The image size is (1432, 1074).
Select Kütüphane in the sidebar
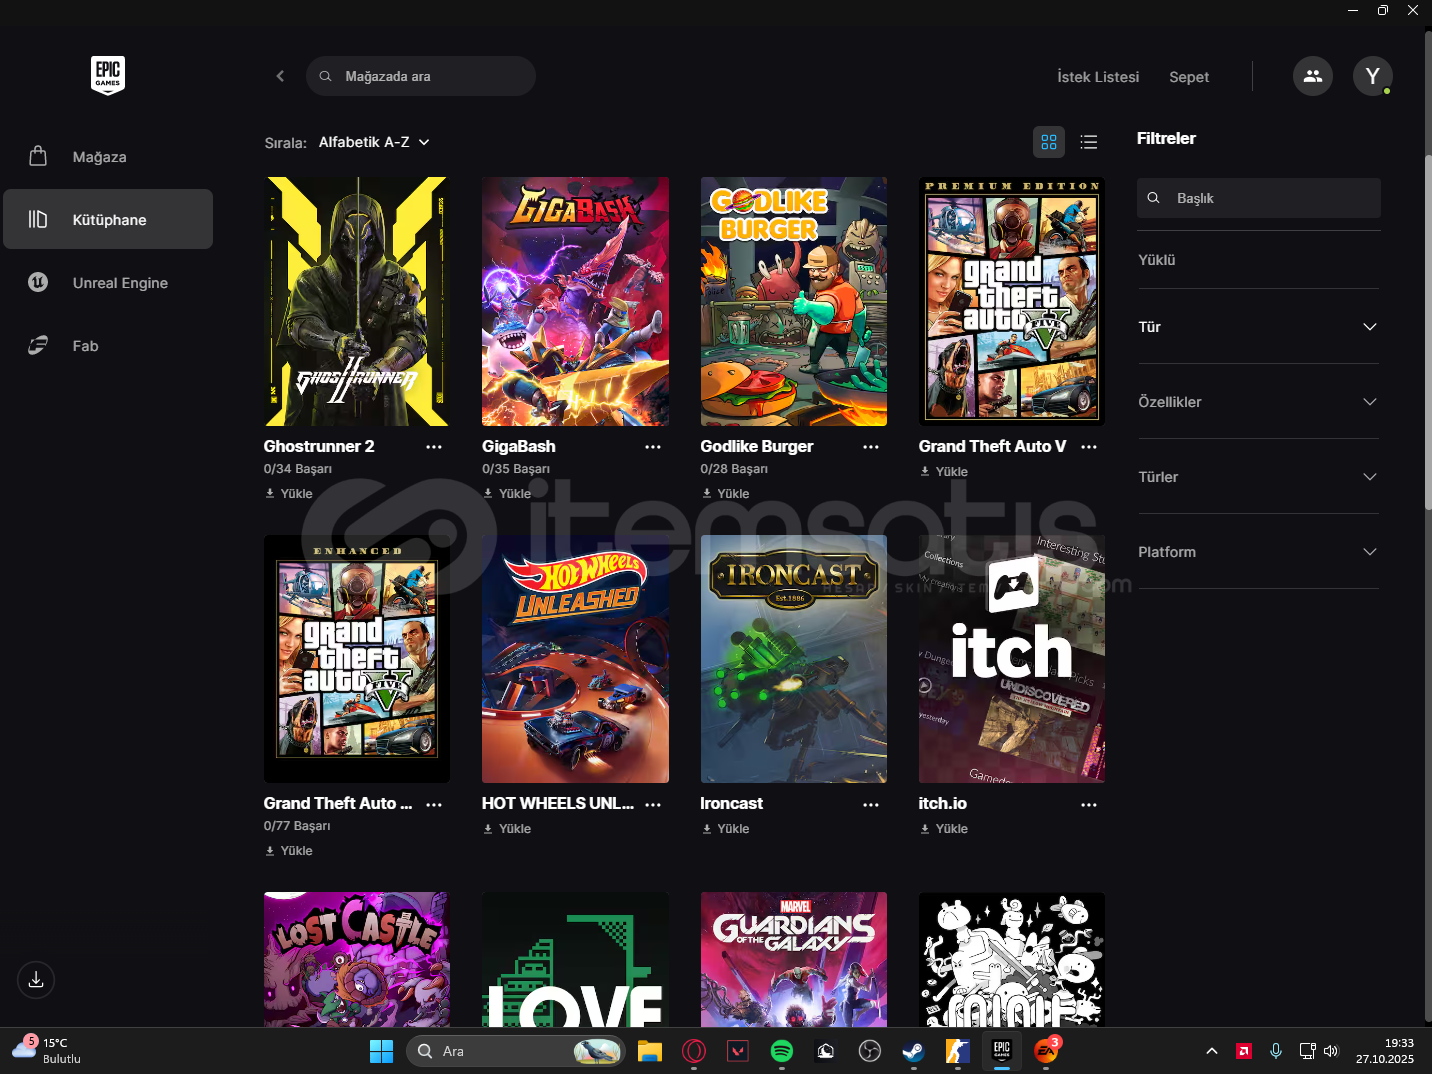click(108, 219)
